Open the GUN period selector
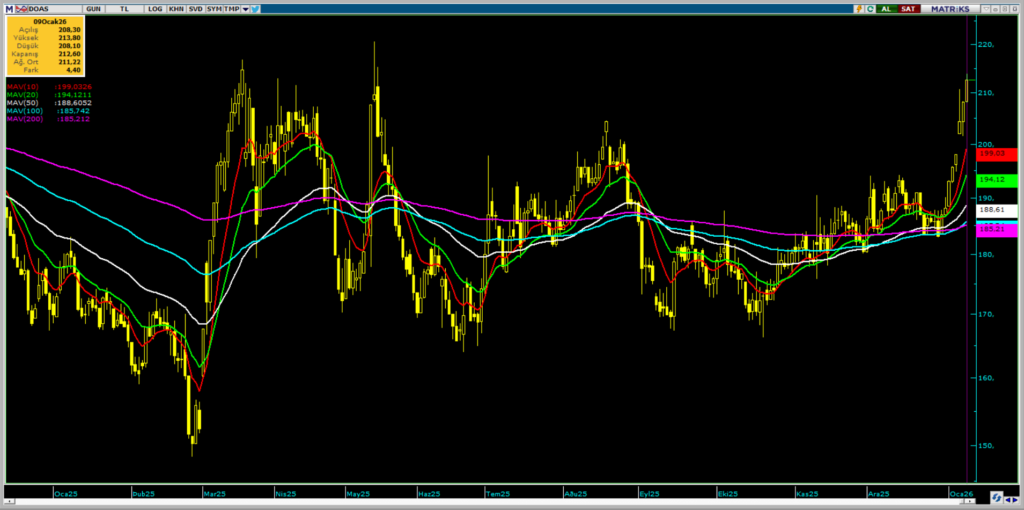This screenshot has height=510, width=1024. pyautogui.click(x=93, y=8)
